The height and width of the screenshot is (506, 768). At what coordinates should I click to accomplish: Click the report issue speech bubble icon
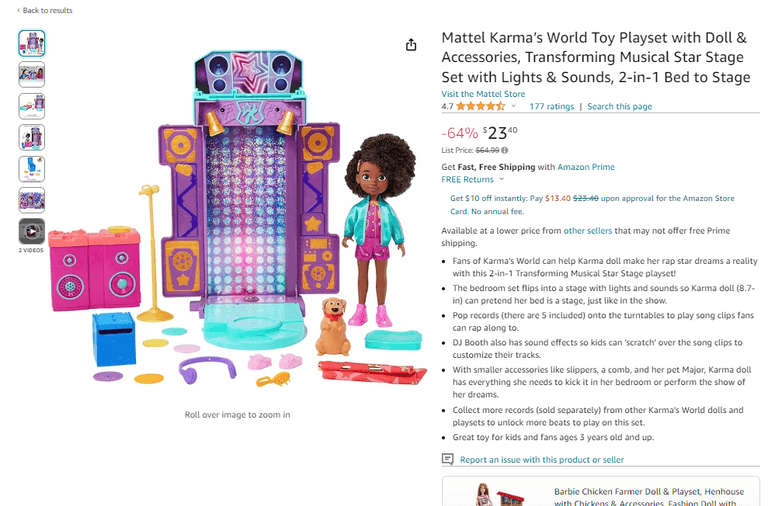[x=448, y=460]
